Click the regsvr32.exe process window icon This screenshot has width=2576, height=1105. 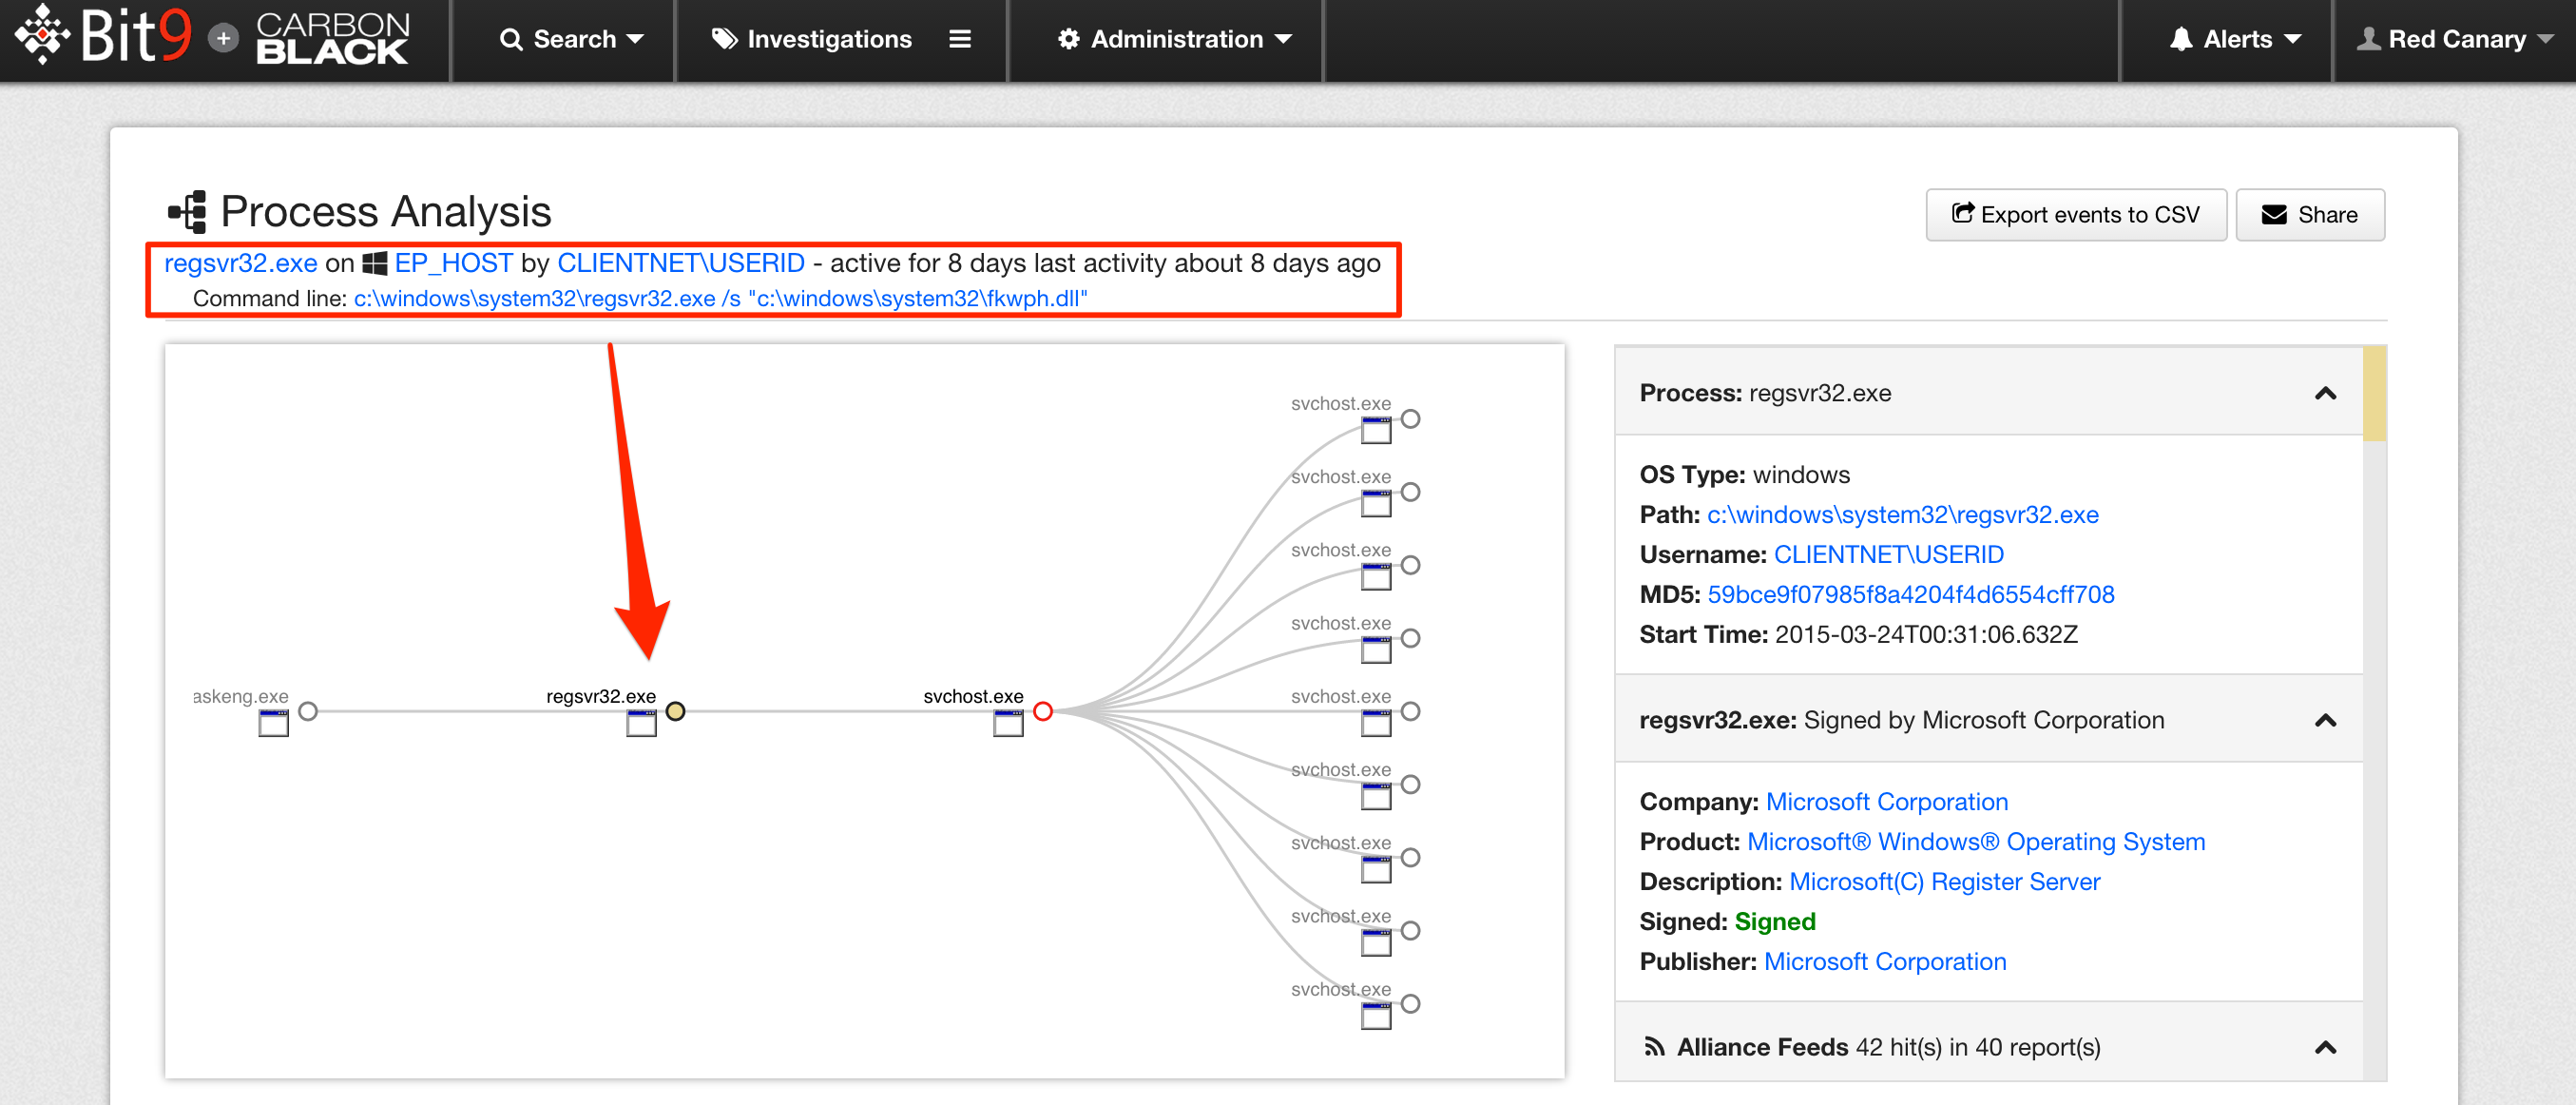[x=641, y=723]
